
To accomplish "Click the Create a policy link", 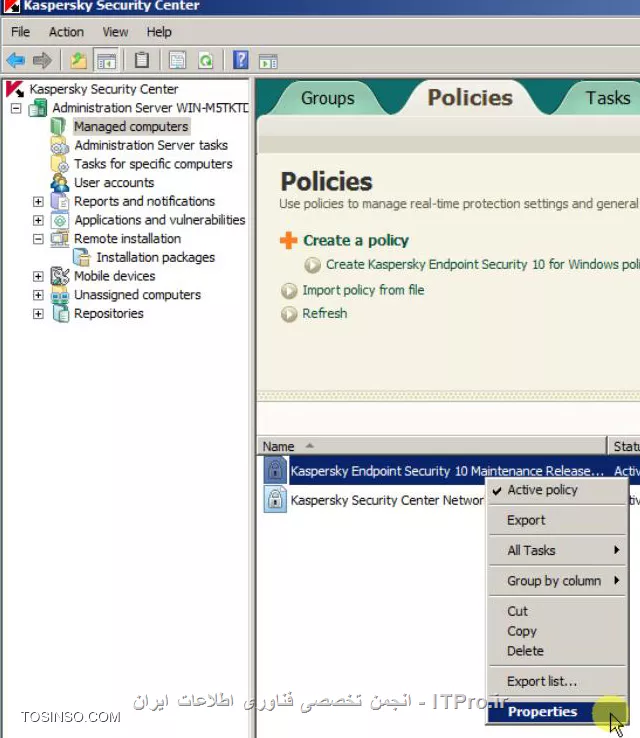I will pos(356,241).
